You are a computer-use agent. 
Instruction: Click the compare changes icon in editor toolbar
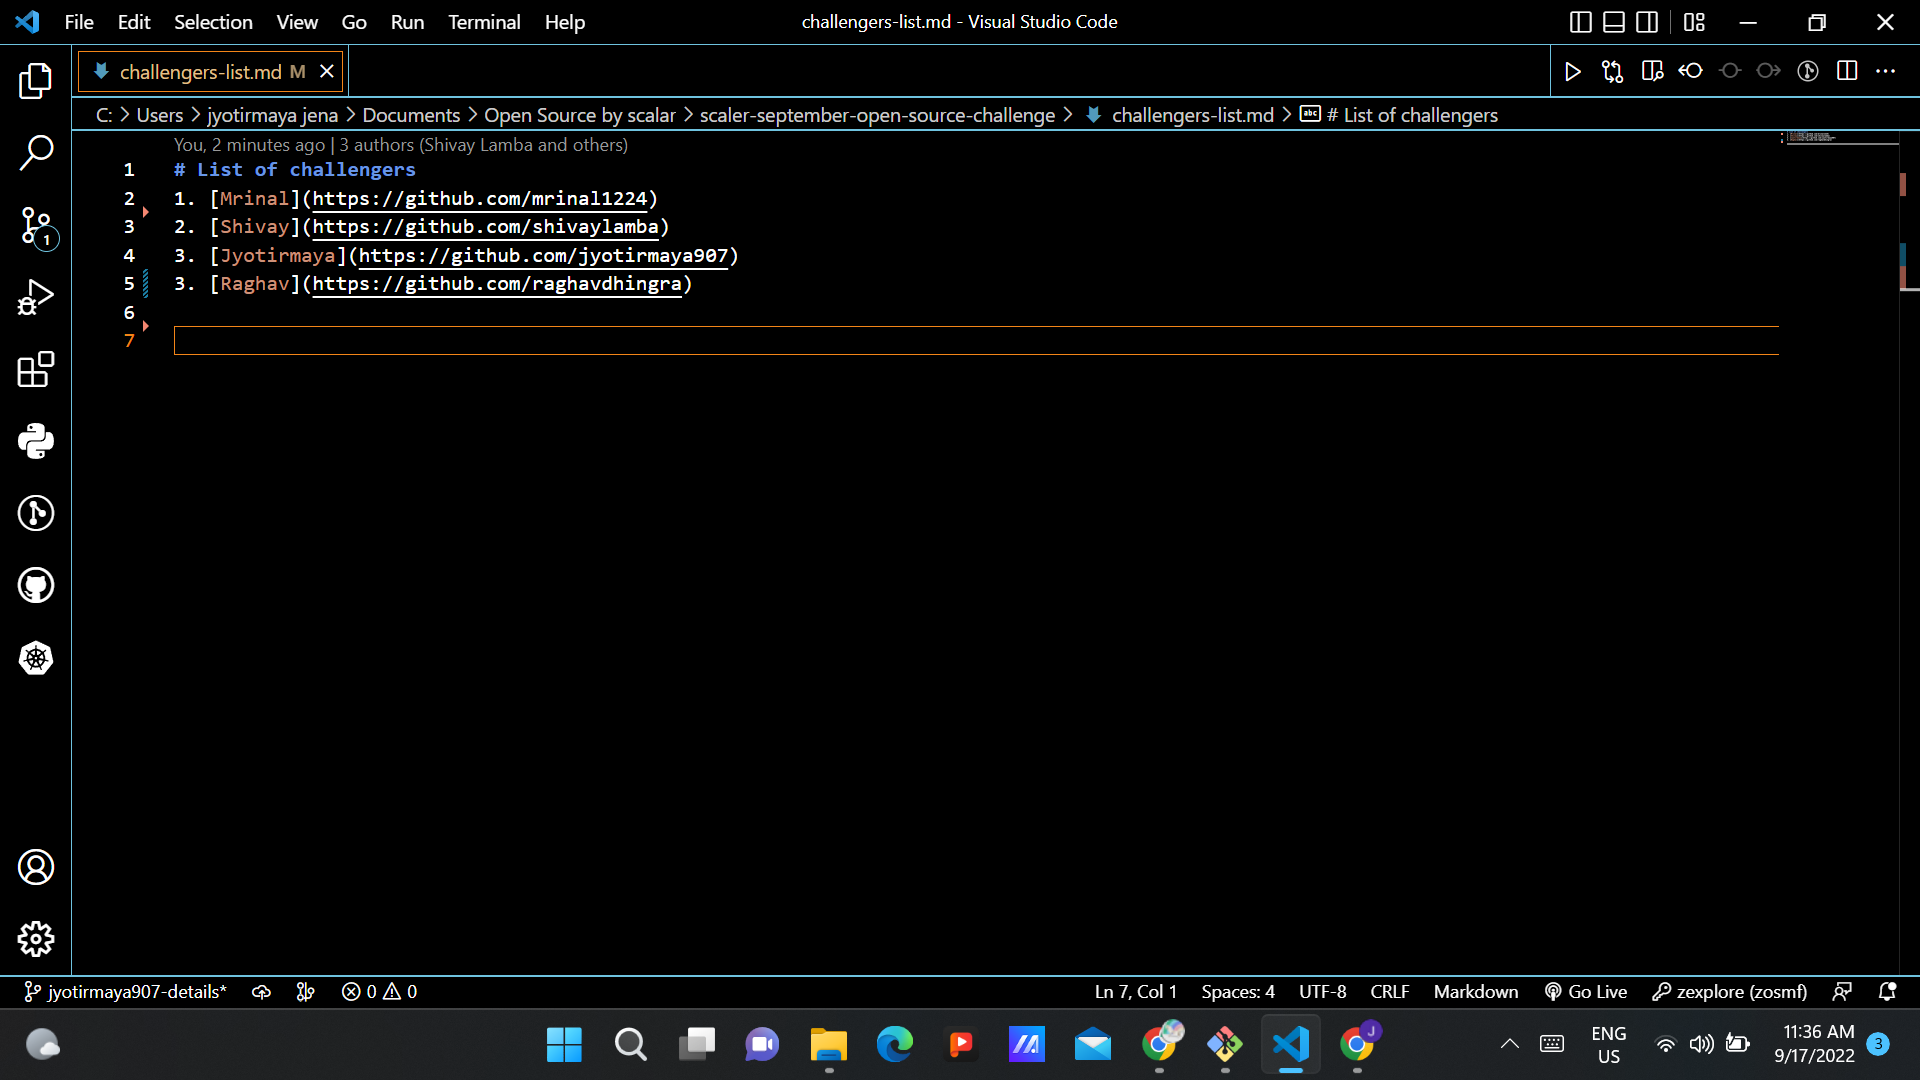tap(1612, 71)
